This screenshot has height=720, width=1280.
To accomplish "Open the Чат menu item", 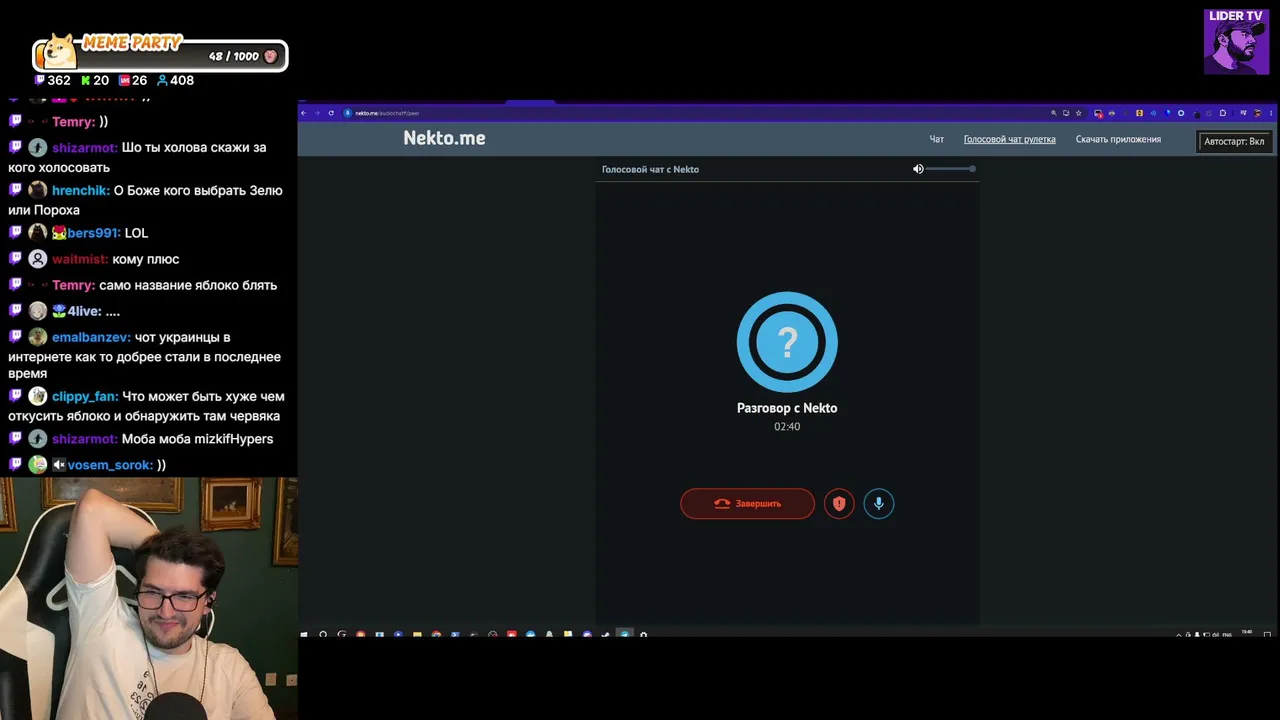I will pos(937,140).
